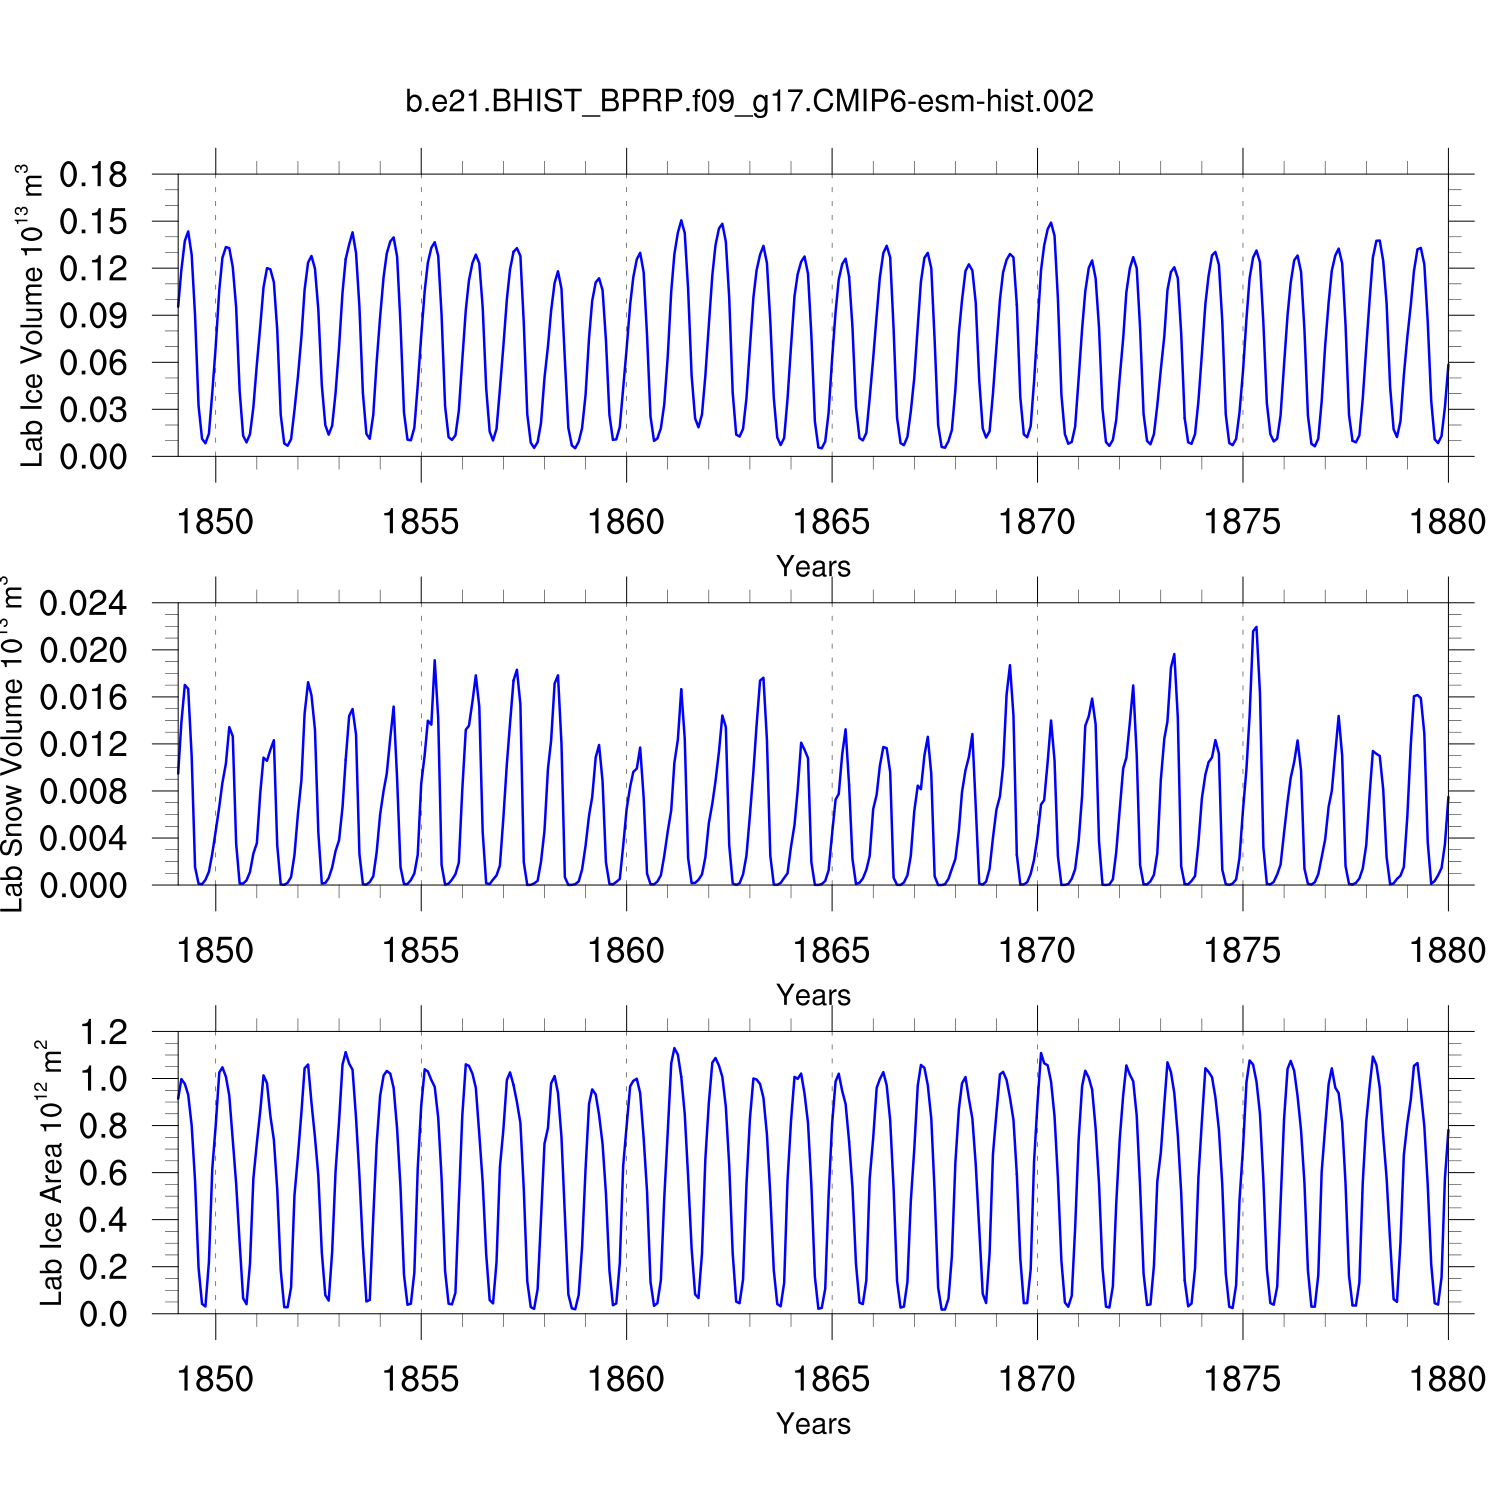Click the 0.09 y-axis value in top panel
This screenshot has width=1500, height=1500.
click(x=94, y=316)
